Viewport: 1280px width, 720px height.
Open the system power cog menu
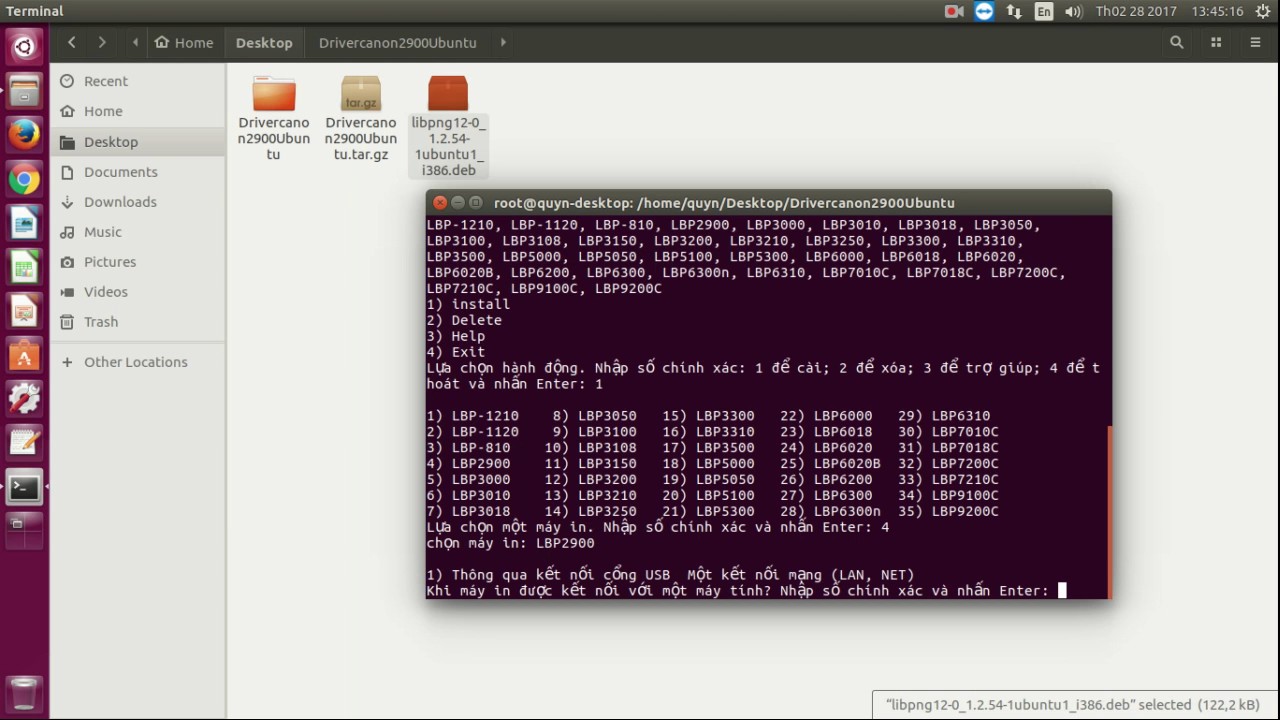coord(1262,11)
